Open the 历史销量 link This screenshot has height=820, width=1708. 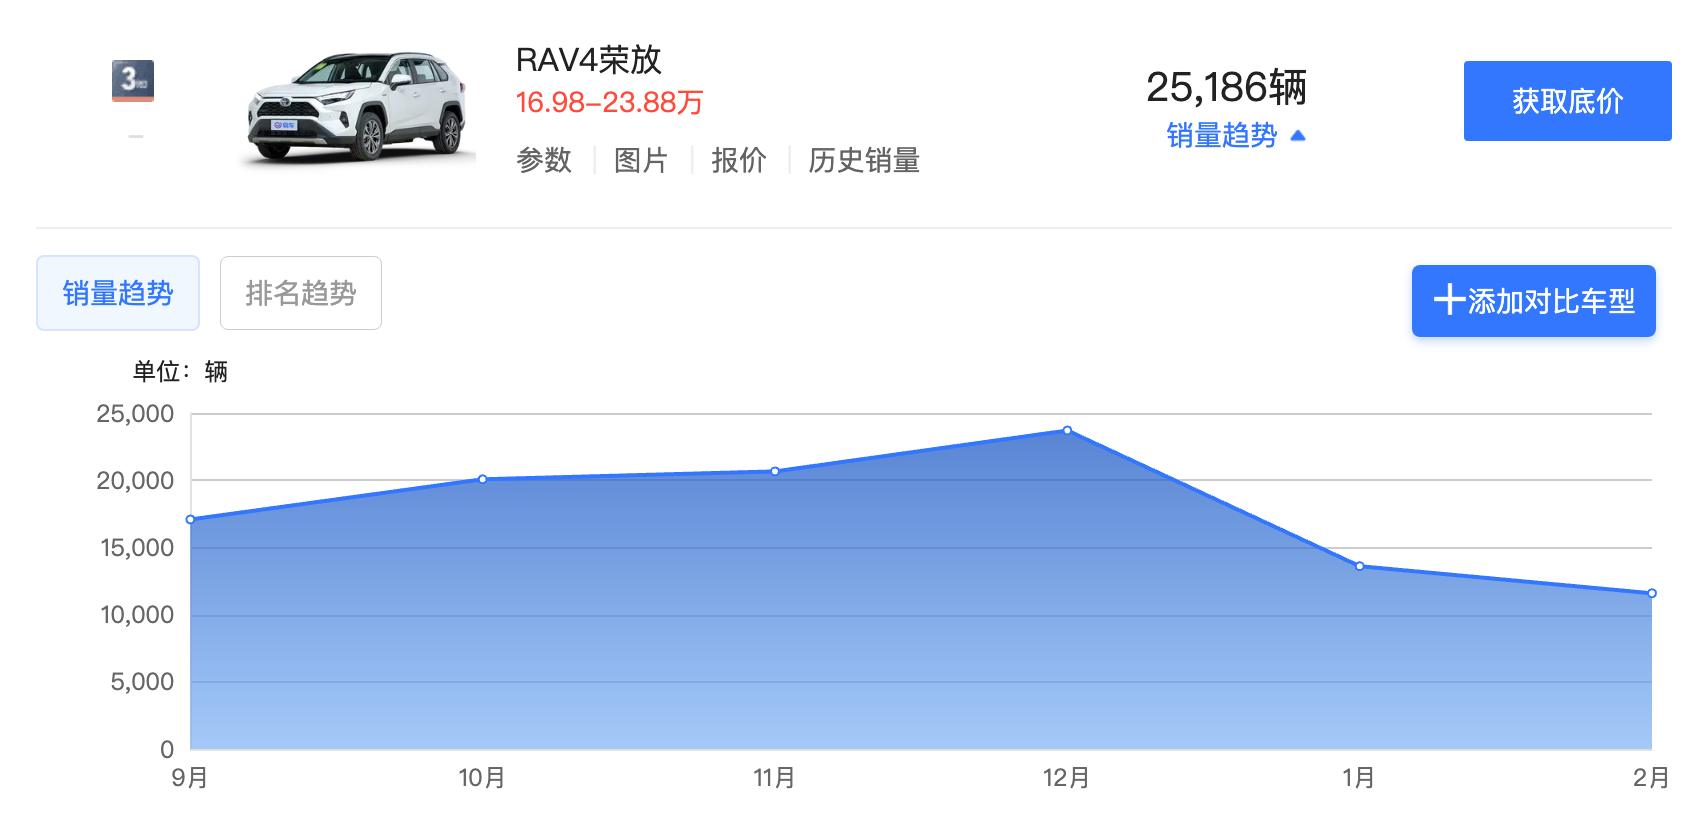pyautogui.click(x=864, y=160)
